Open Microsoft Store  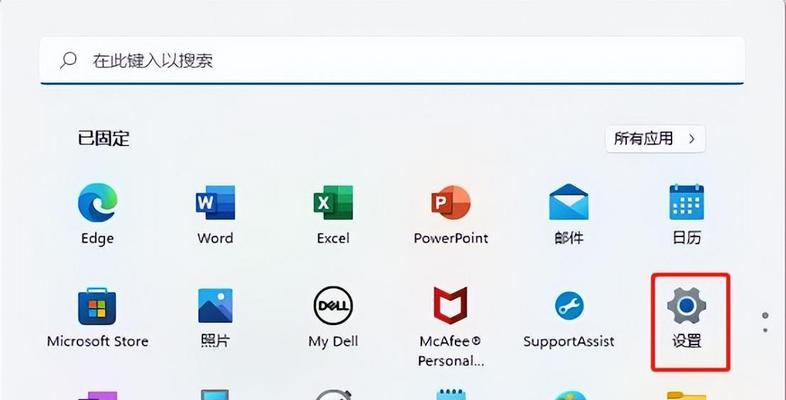(x=97, y=317)
